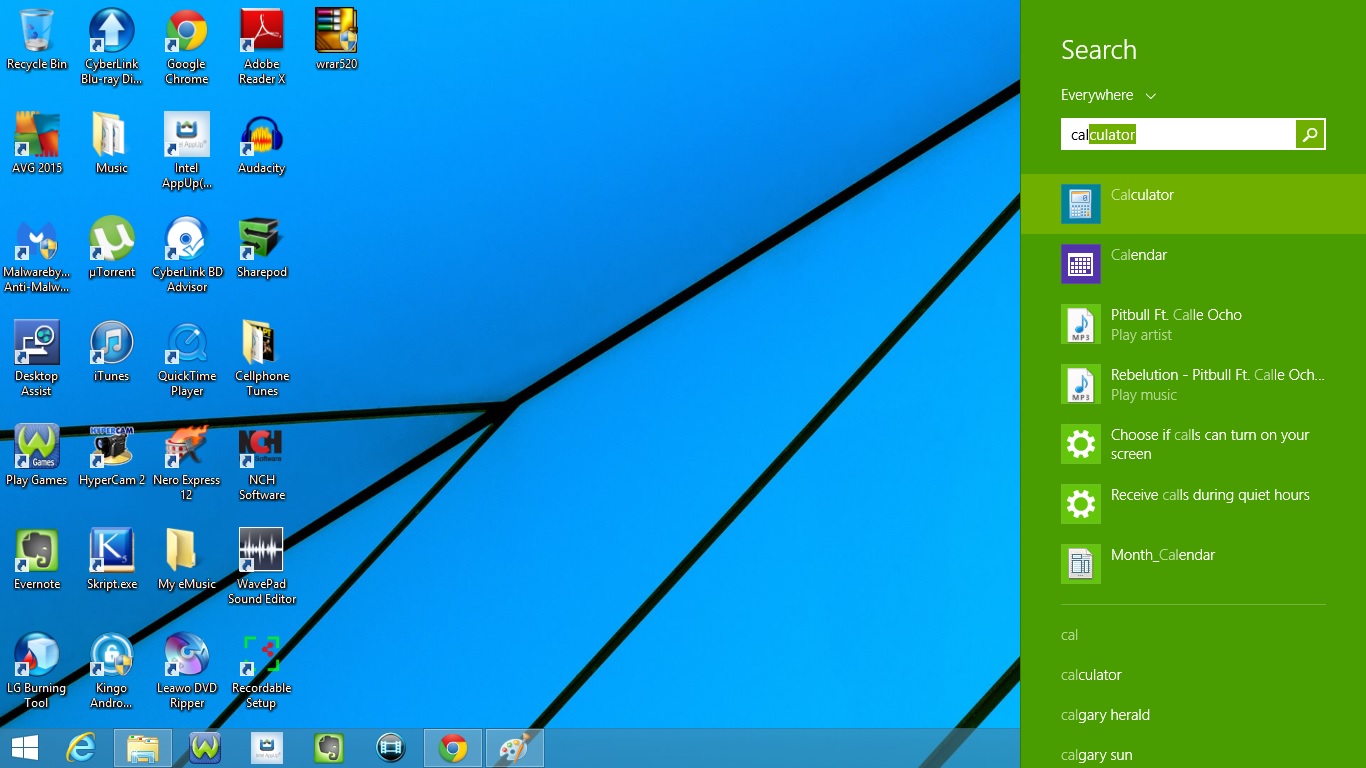Viewport: 1366px width, 768px height.
Task: Open Internet Explorer from taskbar
Action: tap(81, 748)
